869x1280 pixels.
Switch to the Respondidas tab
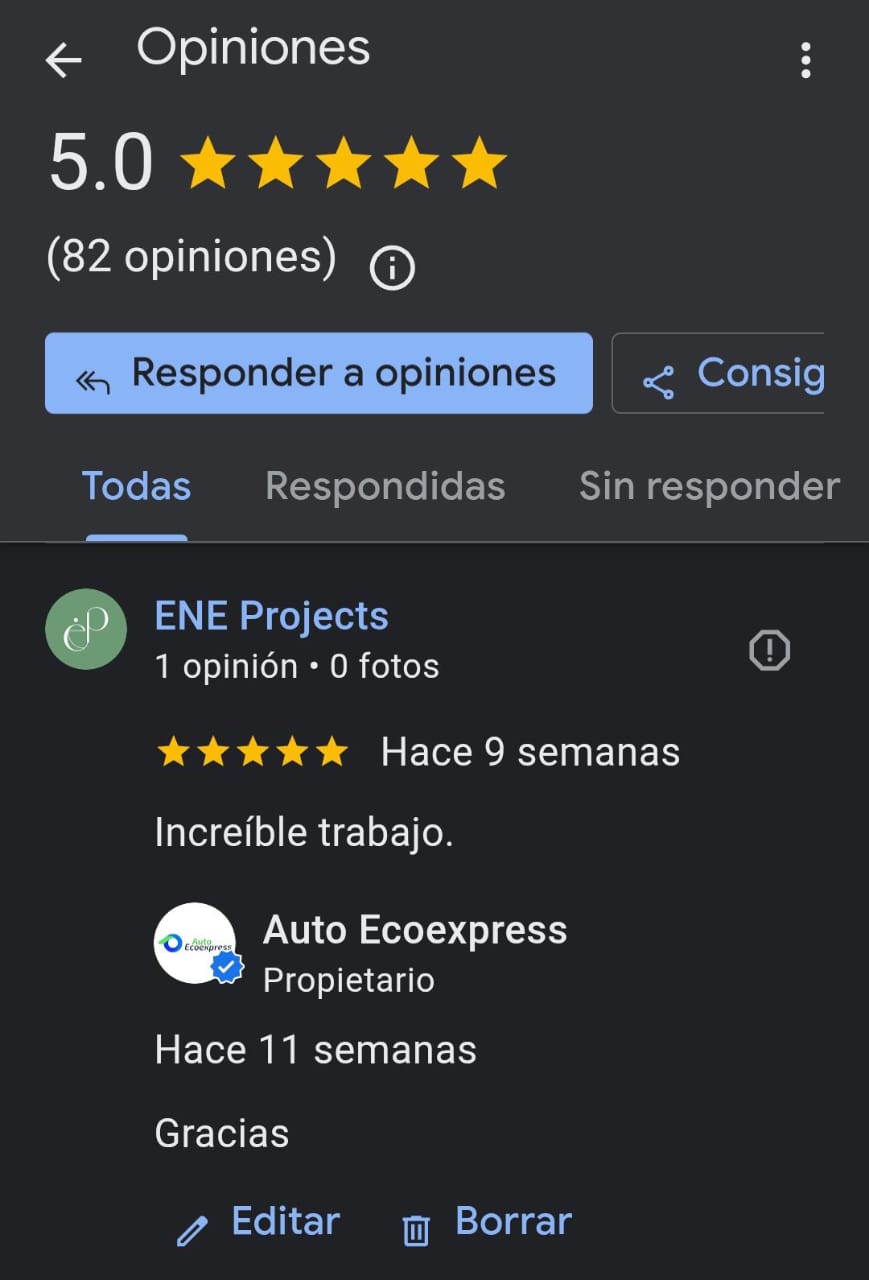[x=385, y=487]
